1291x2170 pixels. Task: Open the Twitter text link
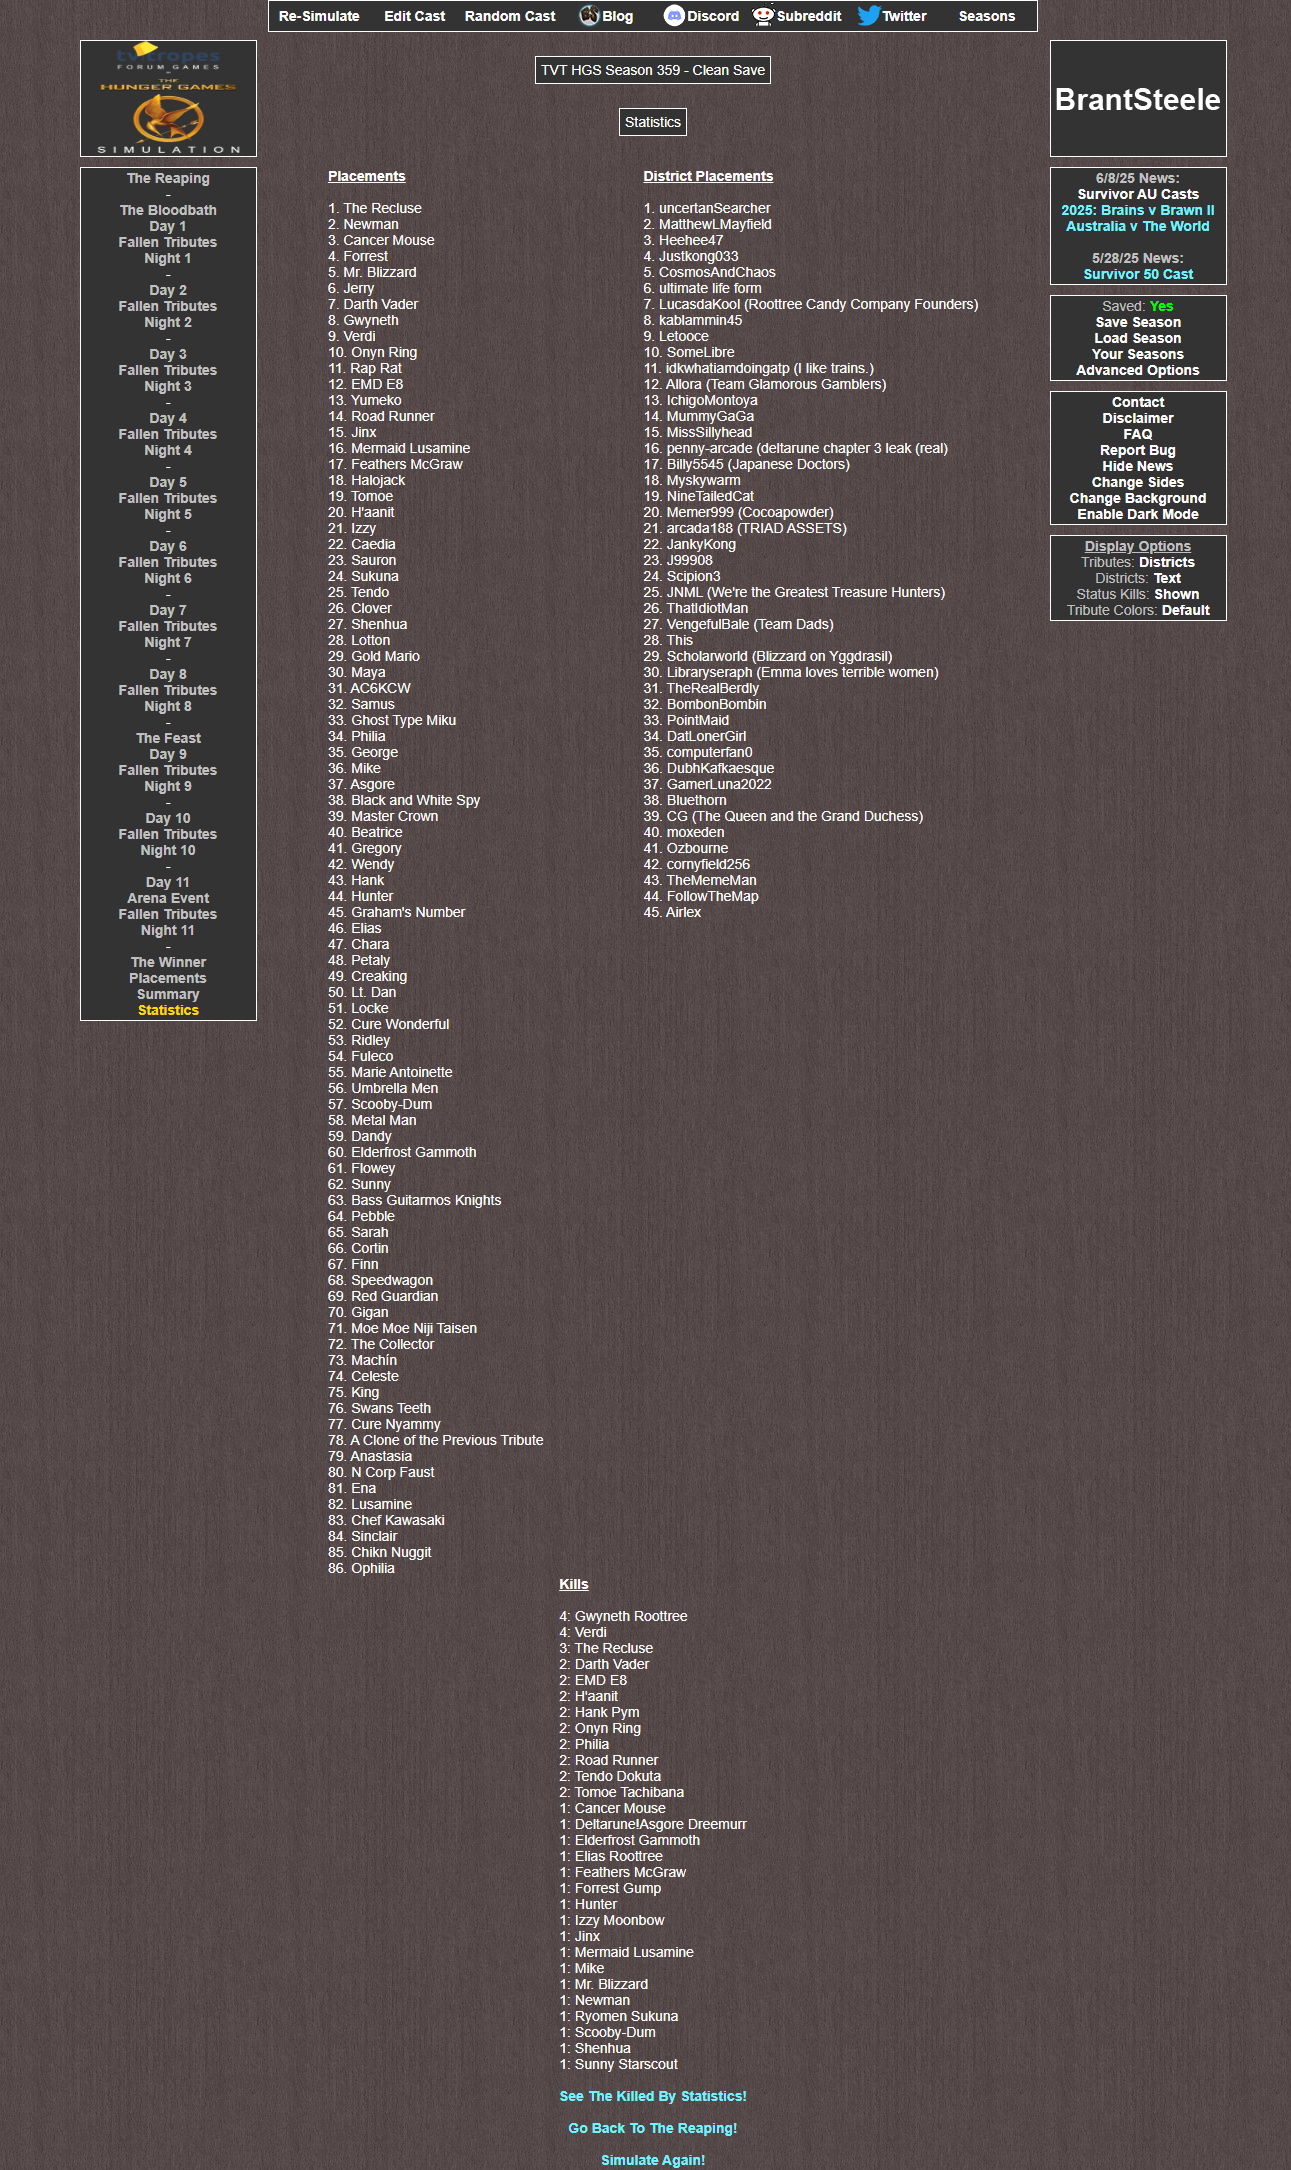coord(904,16)
